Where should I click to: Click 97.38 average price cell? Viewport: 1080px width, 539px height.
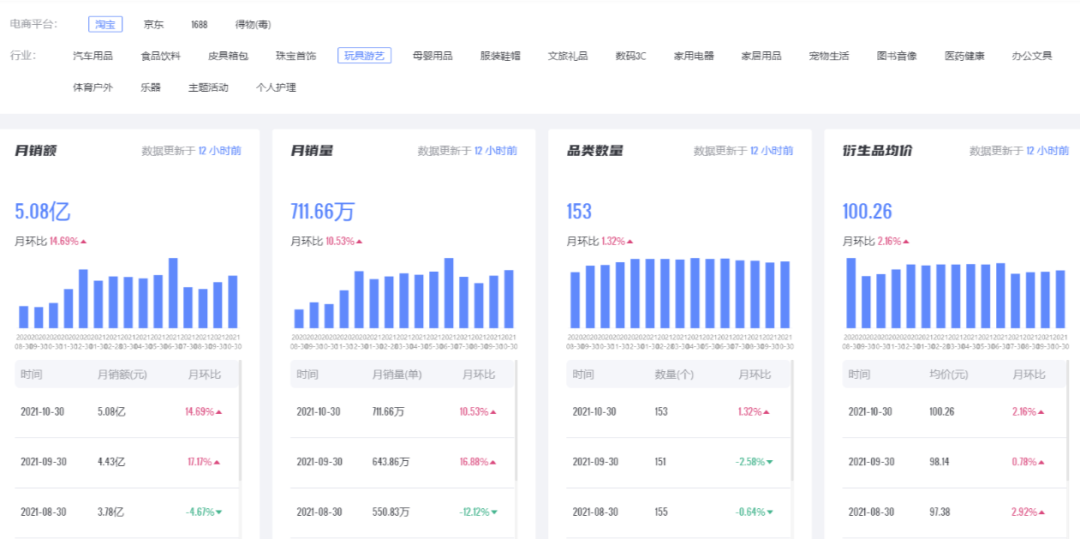pos(939,512)
